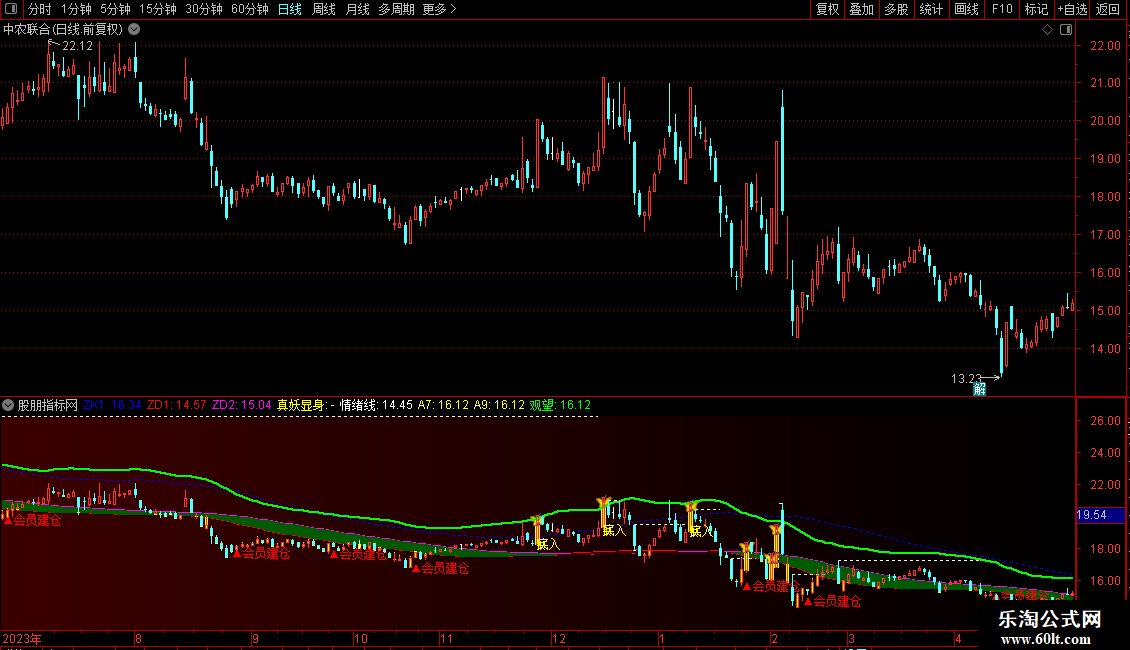Click the 标记 mark button
Image resolution: width=1130 pixels, height=650 pixels.
[1036, 9]
